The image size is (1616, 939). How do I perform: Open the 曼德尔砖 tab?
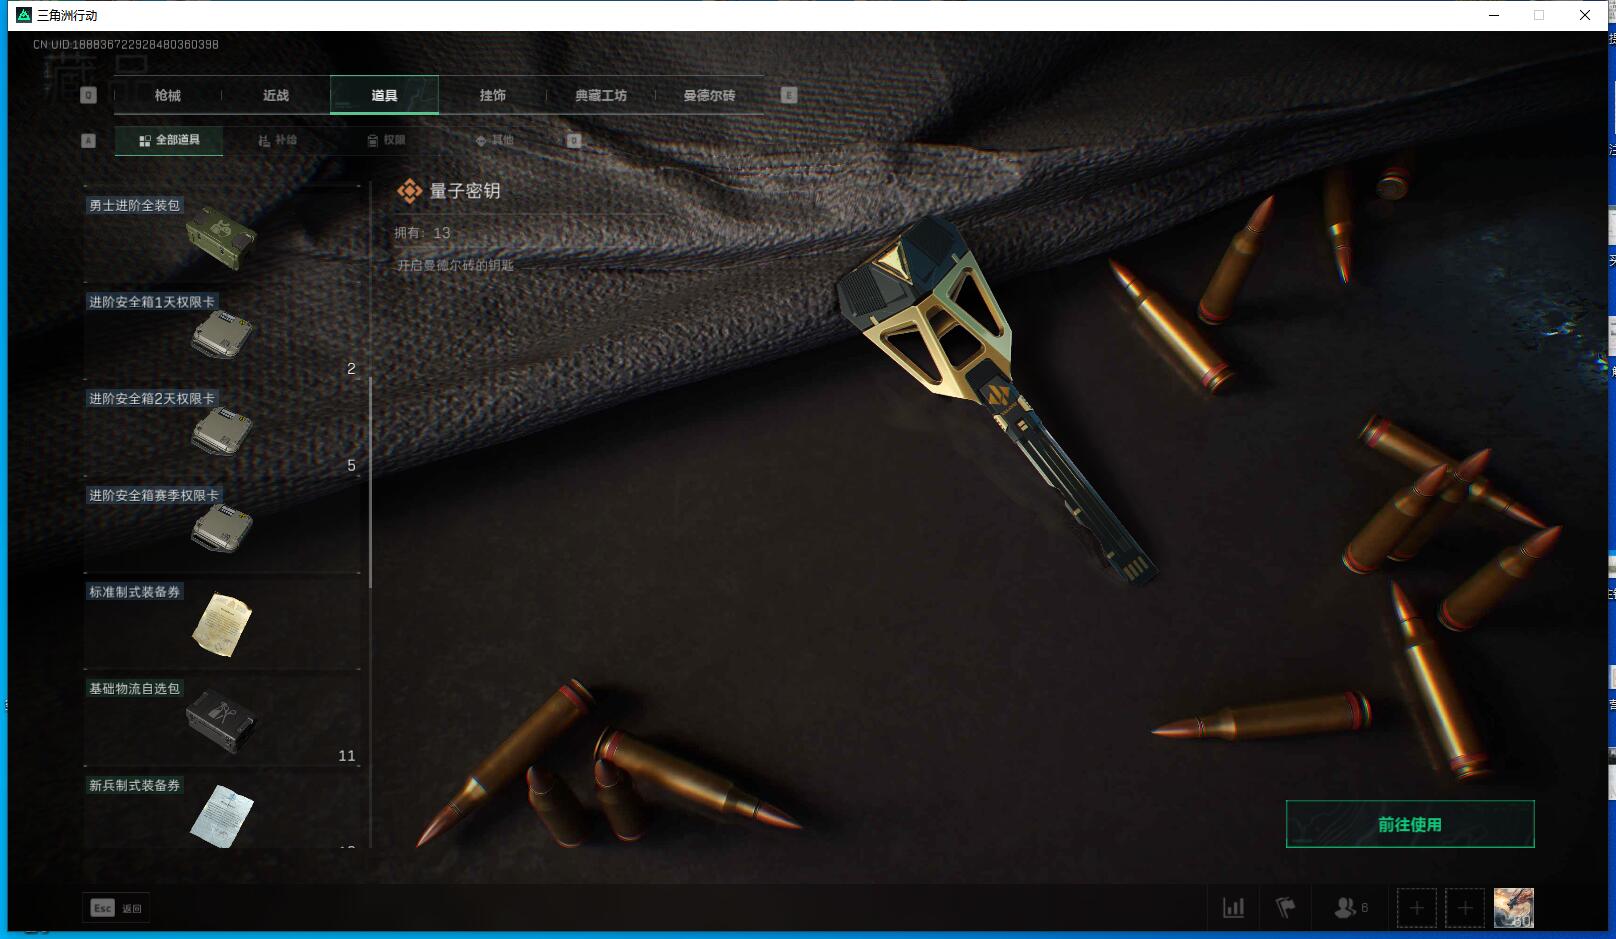click(709, 95)
